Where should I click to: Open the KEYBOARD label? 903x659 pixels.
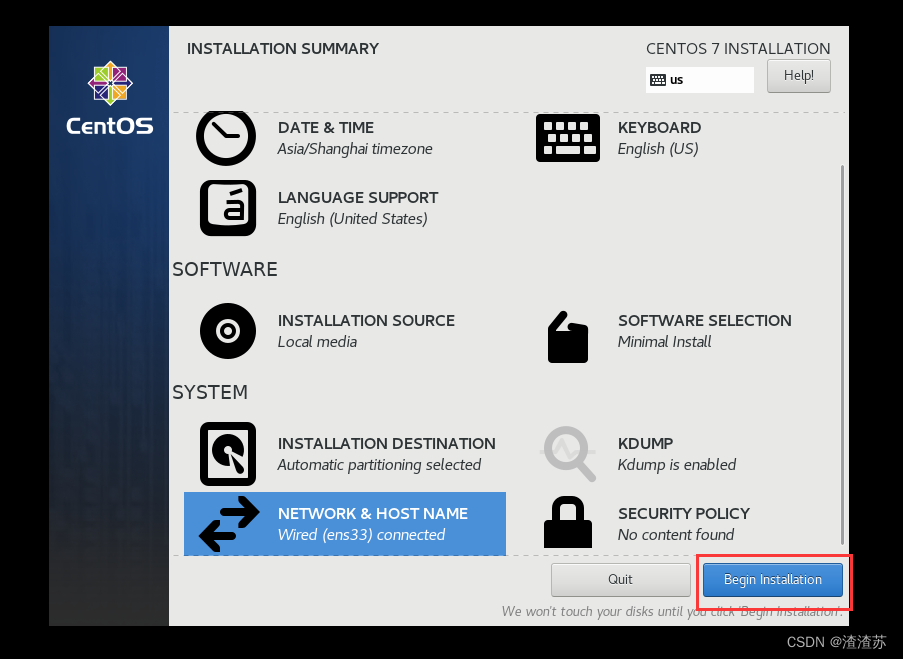click(659, 128)
